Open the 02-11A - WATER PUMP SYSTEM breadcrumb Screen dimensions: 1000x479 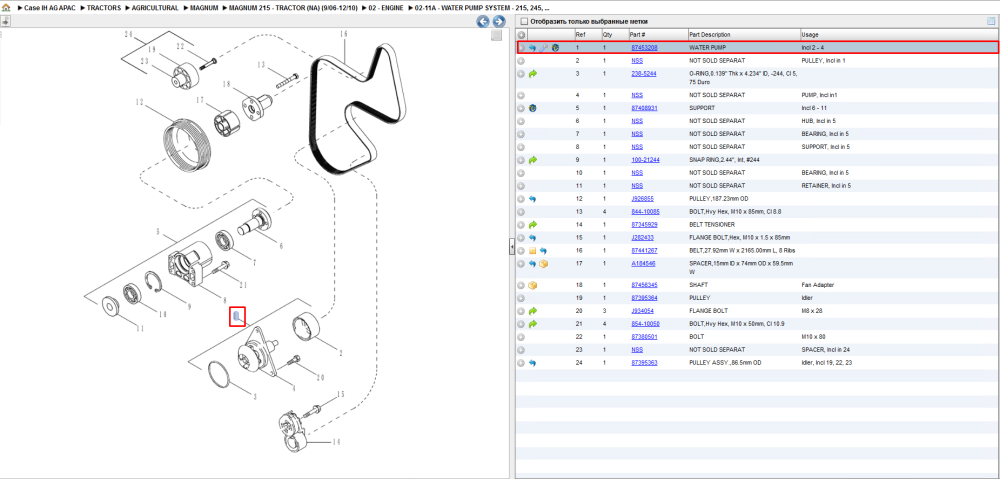pyautogui.click(x=482, y=8)
